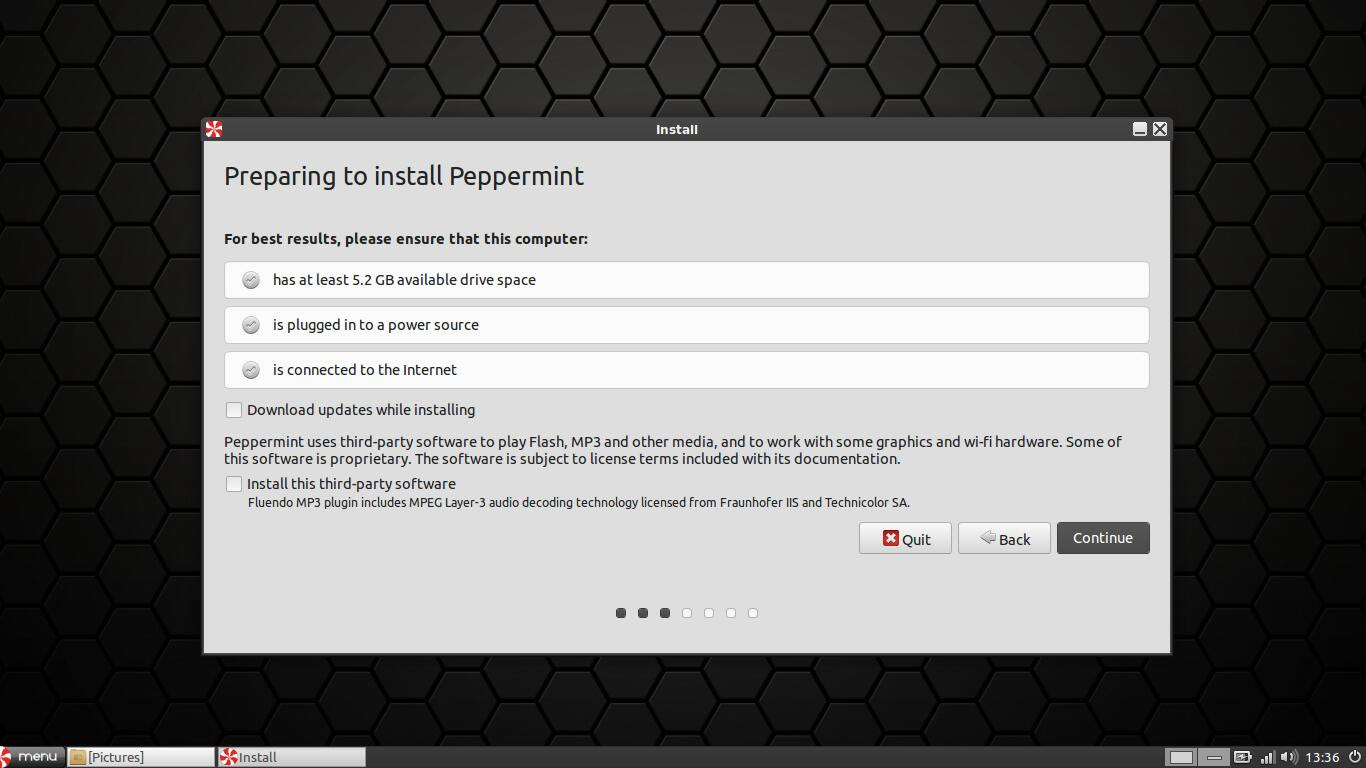Open the battery power indicator
1366x768 pixels.
pyautogui.click(x=1243, y=757)
